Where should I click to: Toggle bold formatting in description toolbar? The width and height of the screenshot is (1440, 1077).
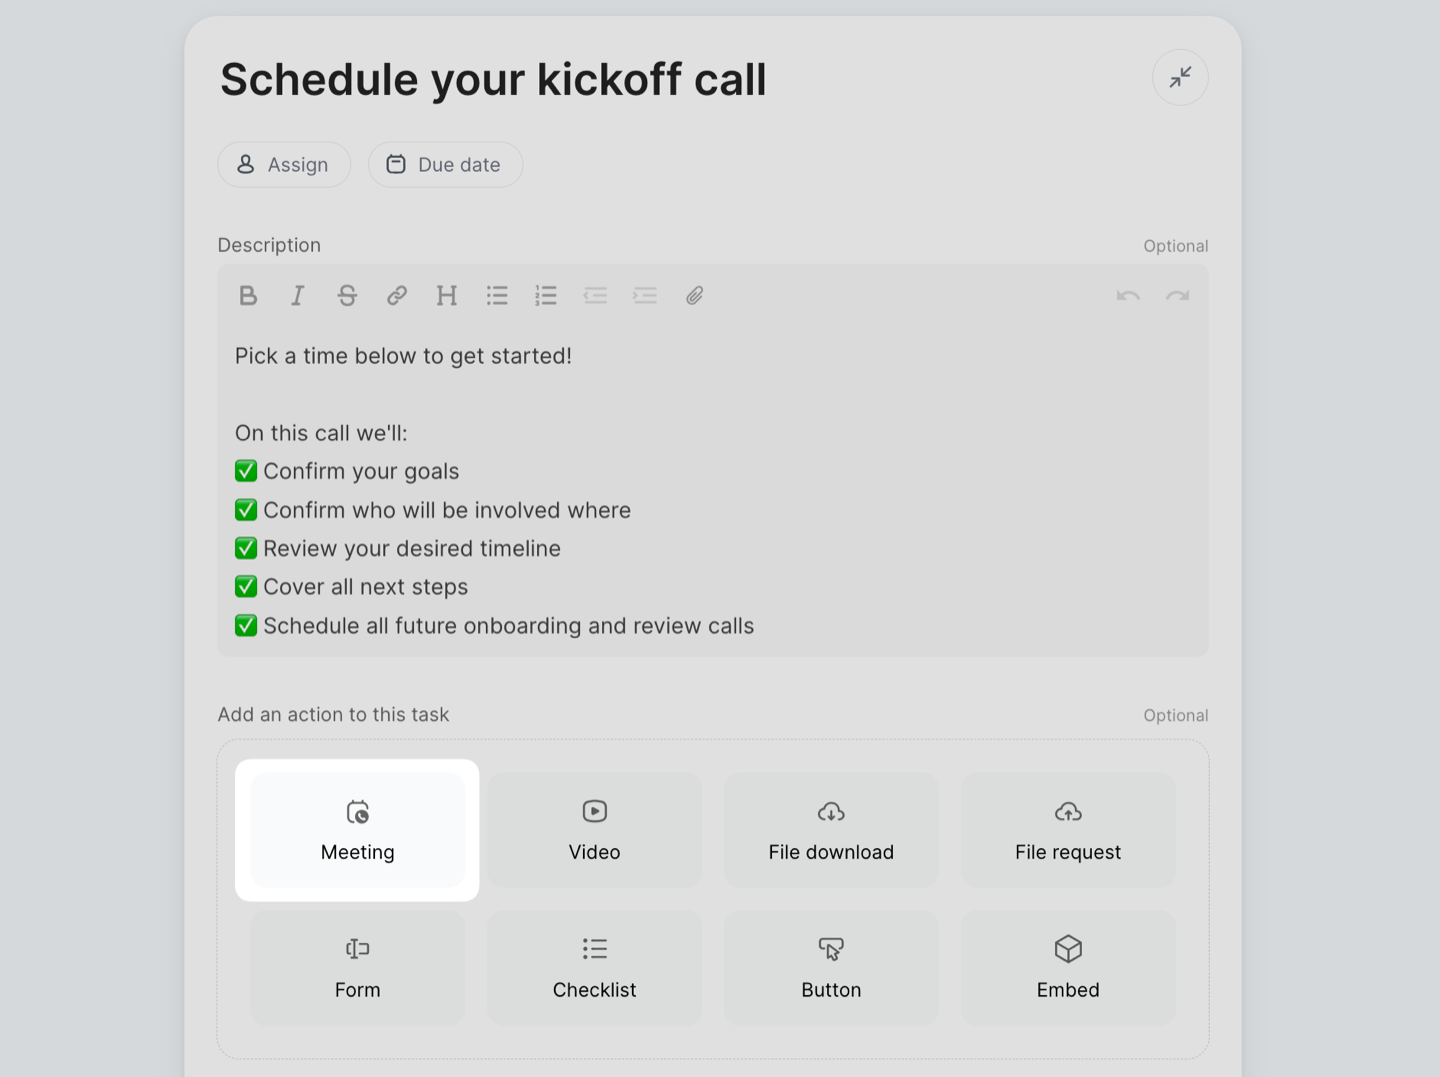coord(248,295)
